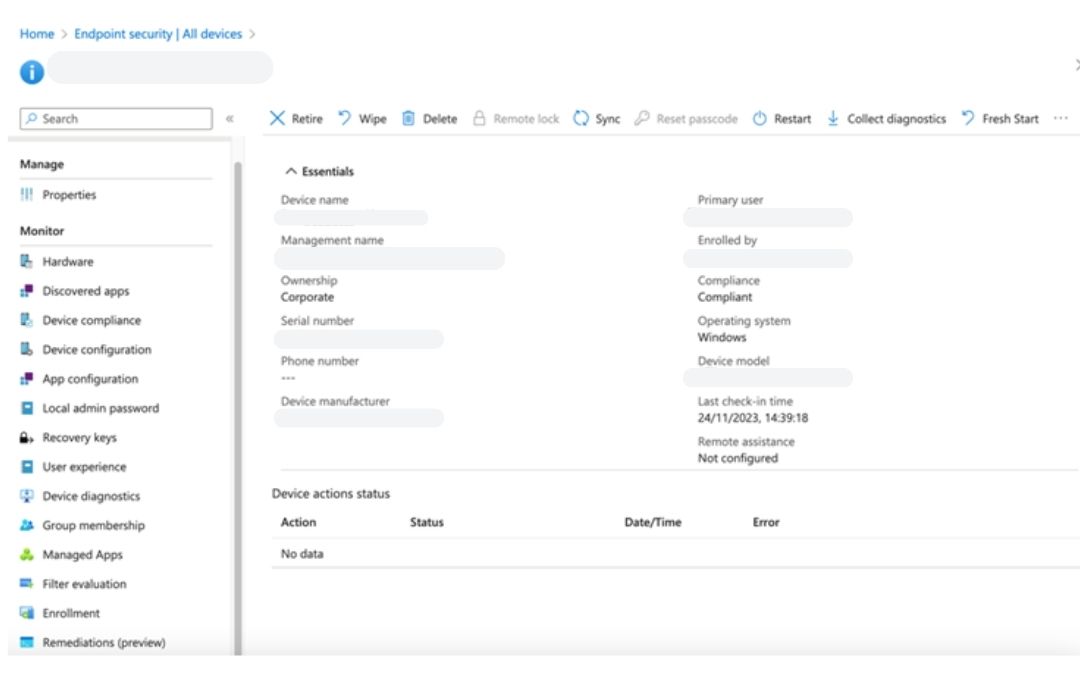
Task: Click the Wipe action icon
Action: click(x=344, y=118)
